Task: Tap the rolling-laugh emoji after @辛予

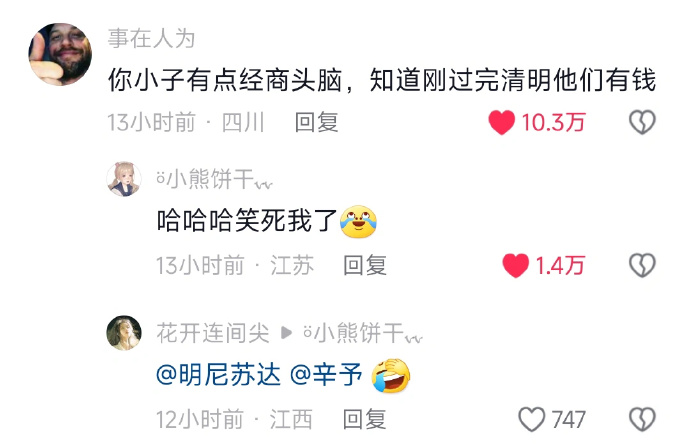Action: click(x=391, y=375)
